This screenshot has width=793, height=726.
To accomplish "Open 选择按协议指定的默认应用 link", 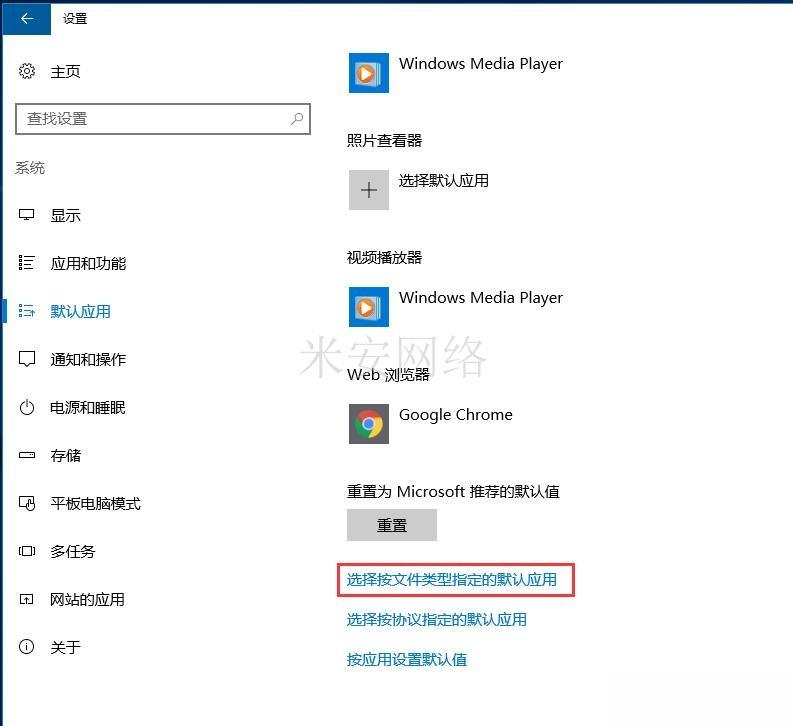I will pyautogui.click(x=436, y=620).
